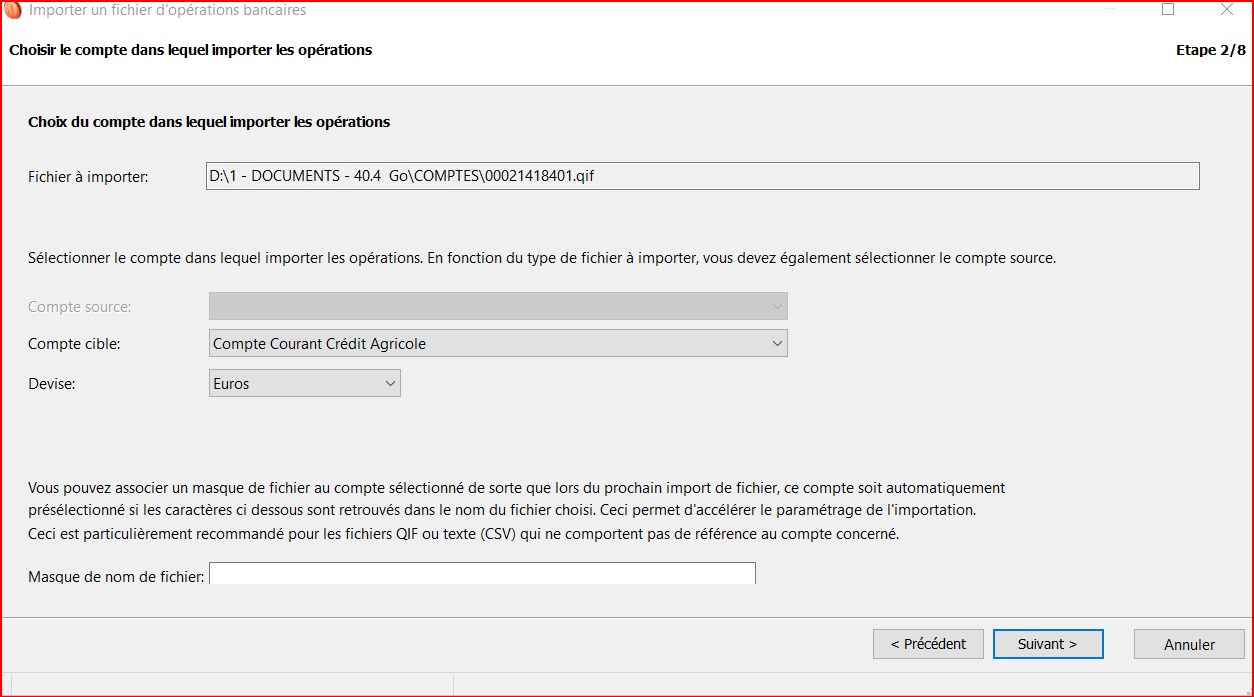Click the window title Importer un fichier d'opérations bancaires
Viewport: 1254px width, 697px height.
168,10
